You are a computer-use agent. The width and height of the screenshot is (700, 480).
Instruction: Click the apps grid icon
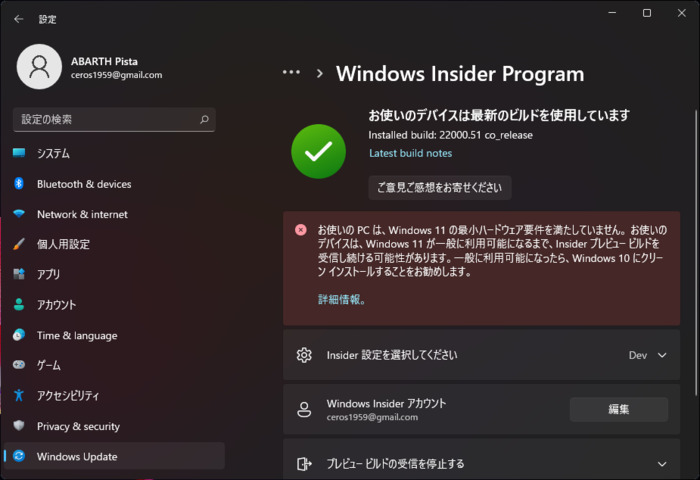(19, 274)
